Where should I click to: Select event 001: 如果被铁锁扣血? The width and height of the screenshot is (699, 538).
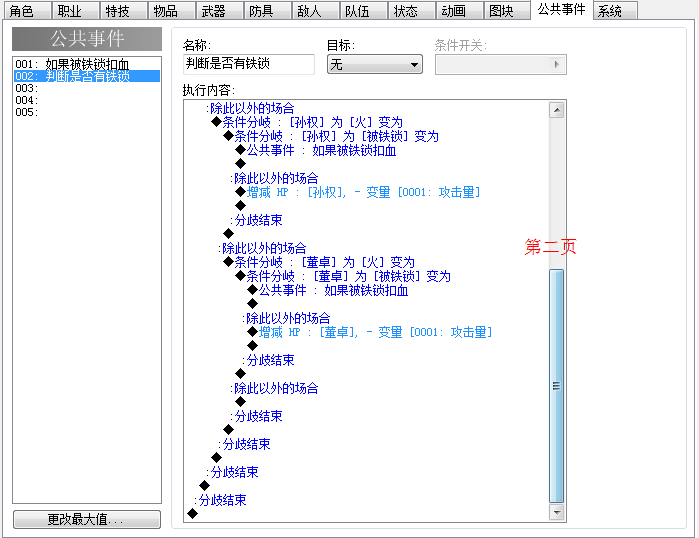click(x=87, y=64)
